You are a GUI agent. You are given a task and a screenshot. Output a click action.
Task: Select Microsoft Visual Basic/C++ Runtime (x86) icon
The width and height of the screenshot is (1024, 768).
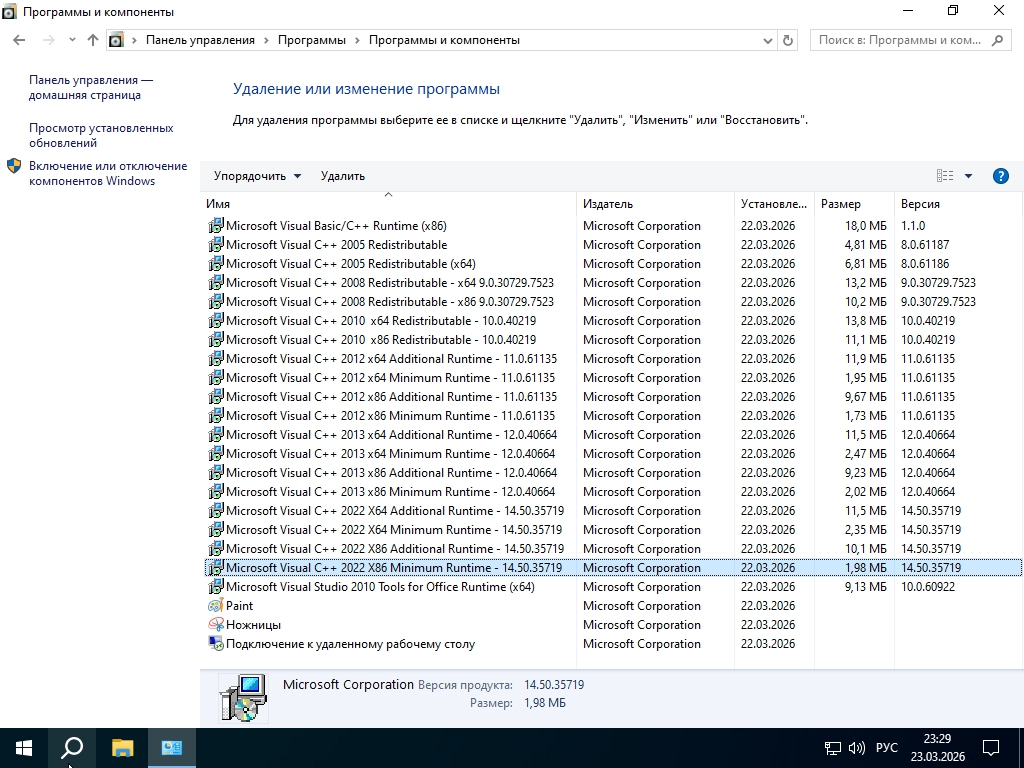[216, 225]
